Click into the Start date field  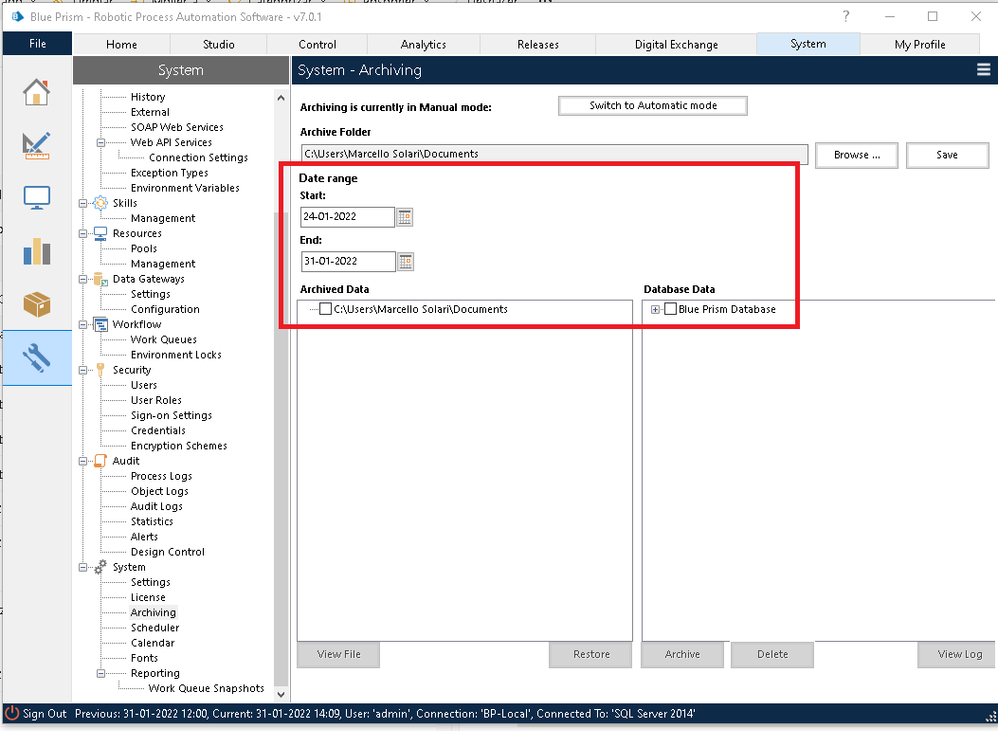click(x=348, y=217)
